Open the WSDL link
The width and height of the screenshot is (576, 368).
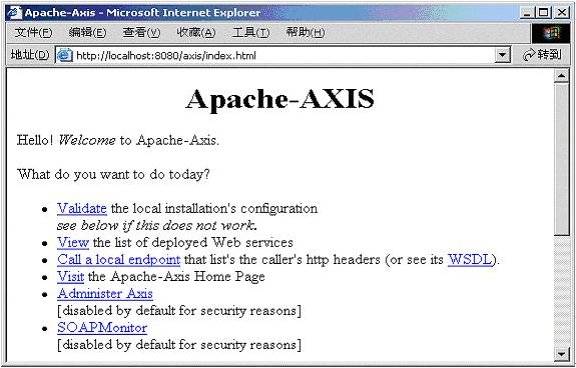click(x=469, y=260)
